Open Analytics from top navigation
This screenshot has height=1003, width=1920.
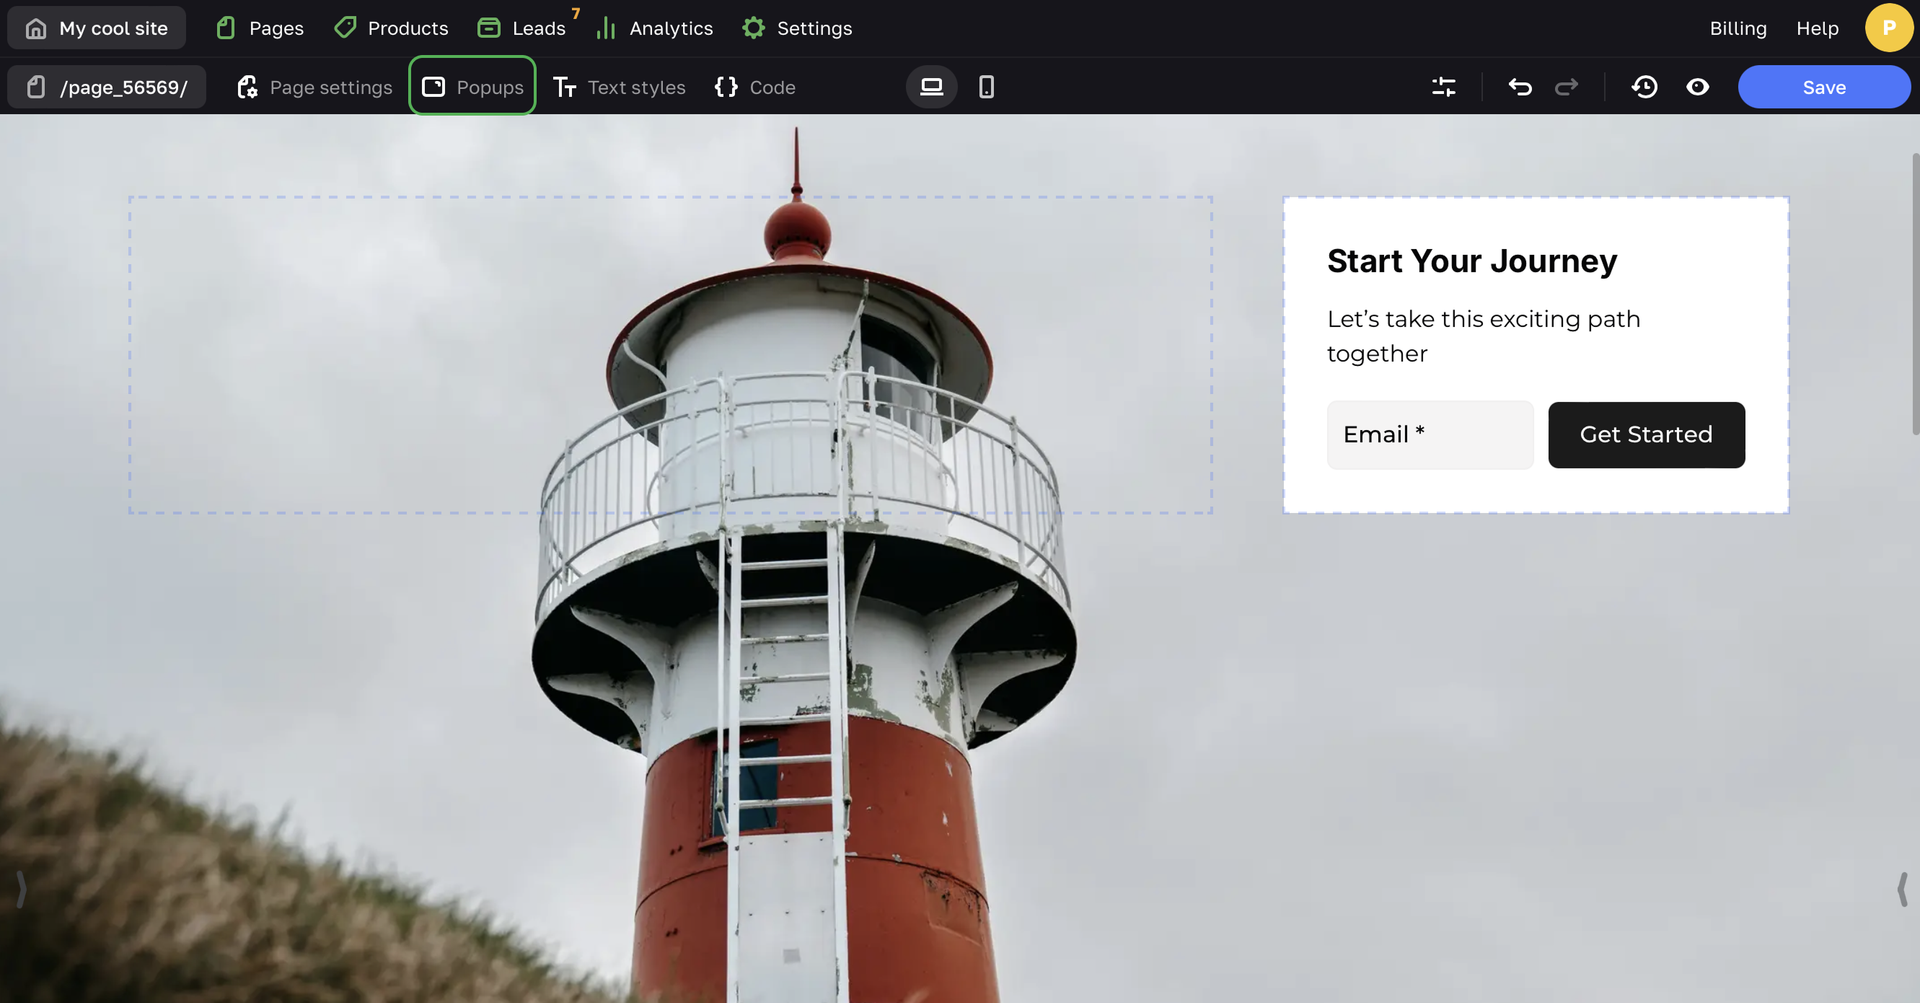(655, 28)
